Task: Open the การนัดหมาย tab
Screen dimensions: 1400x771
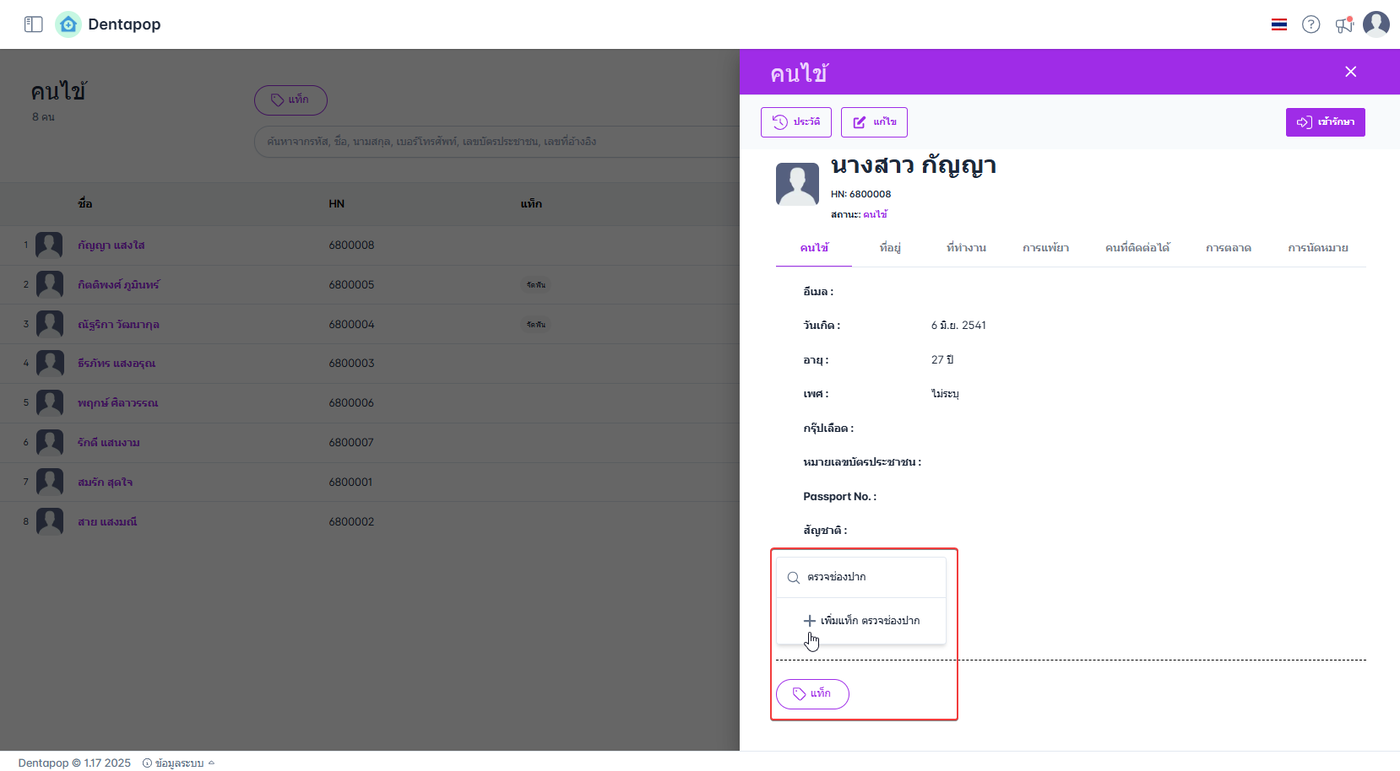Action: [x=1317, y=248]
